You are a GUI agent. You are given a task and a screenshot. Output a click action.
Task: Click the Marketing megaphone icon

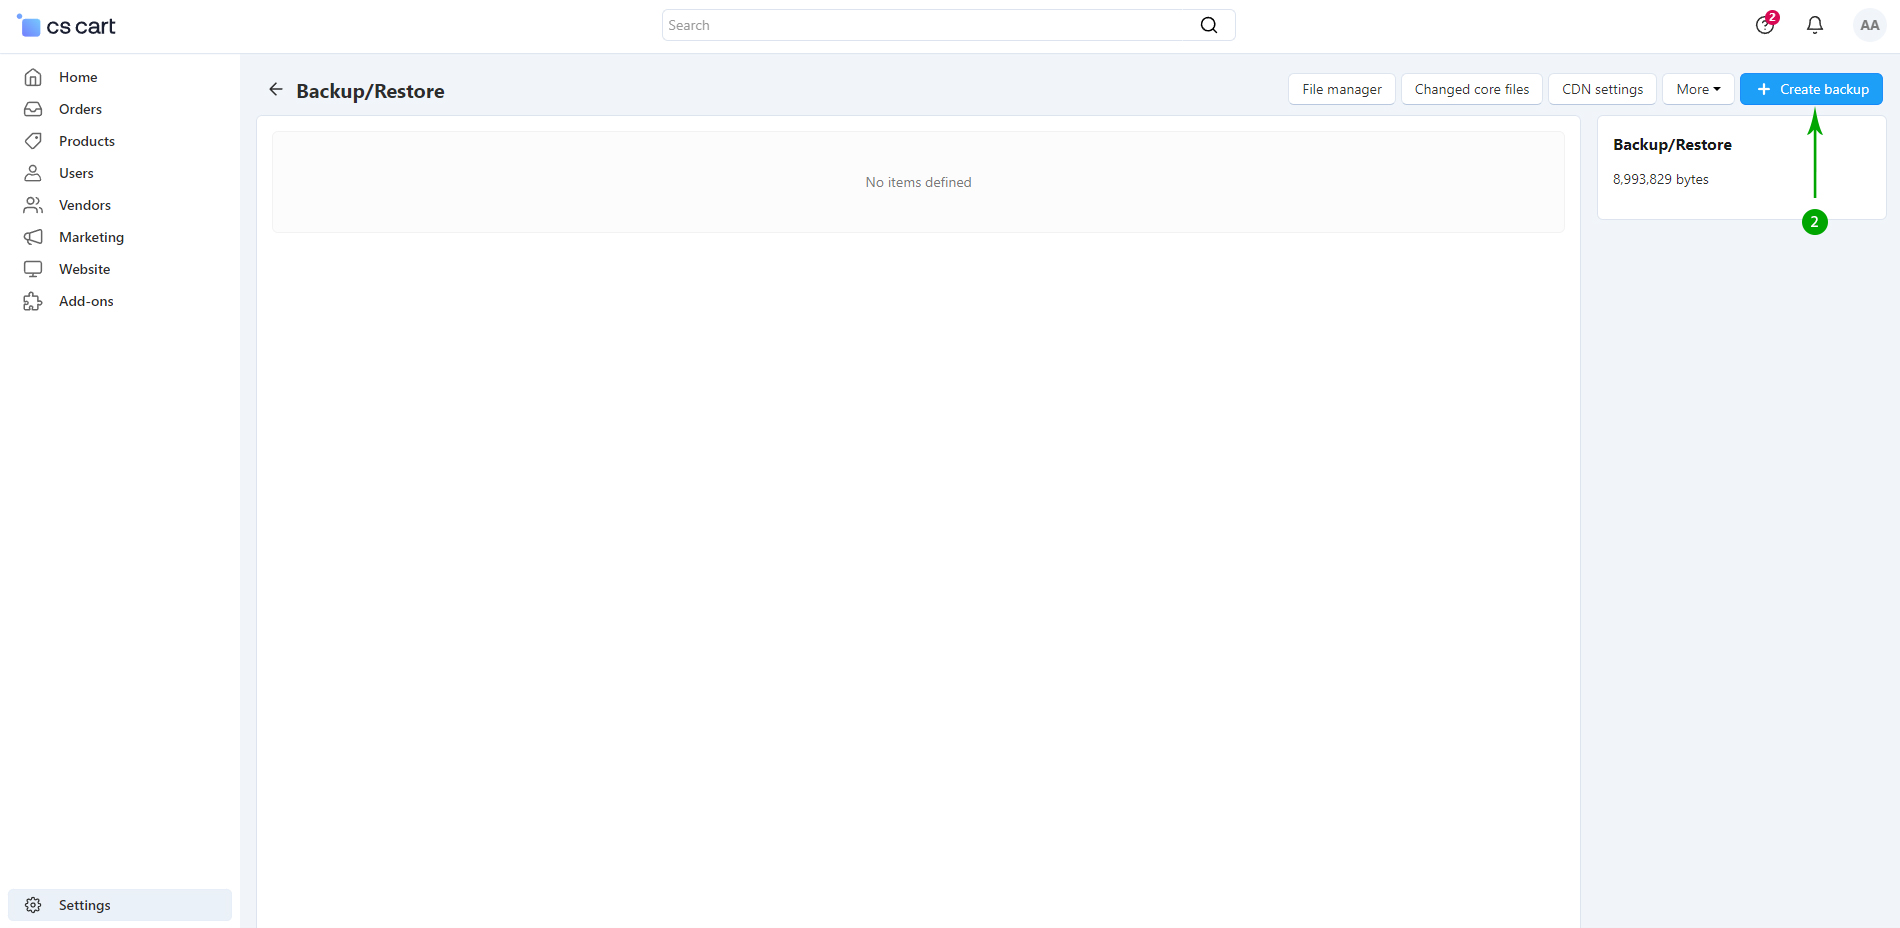[33, 237]
